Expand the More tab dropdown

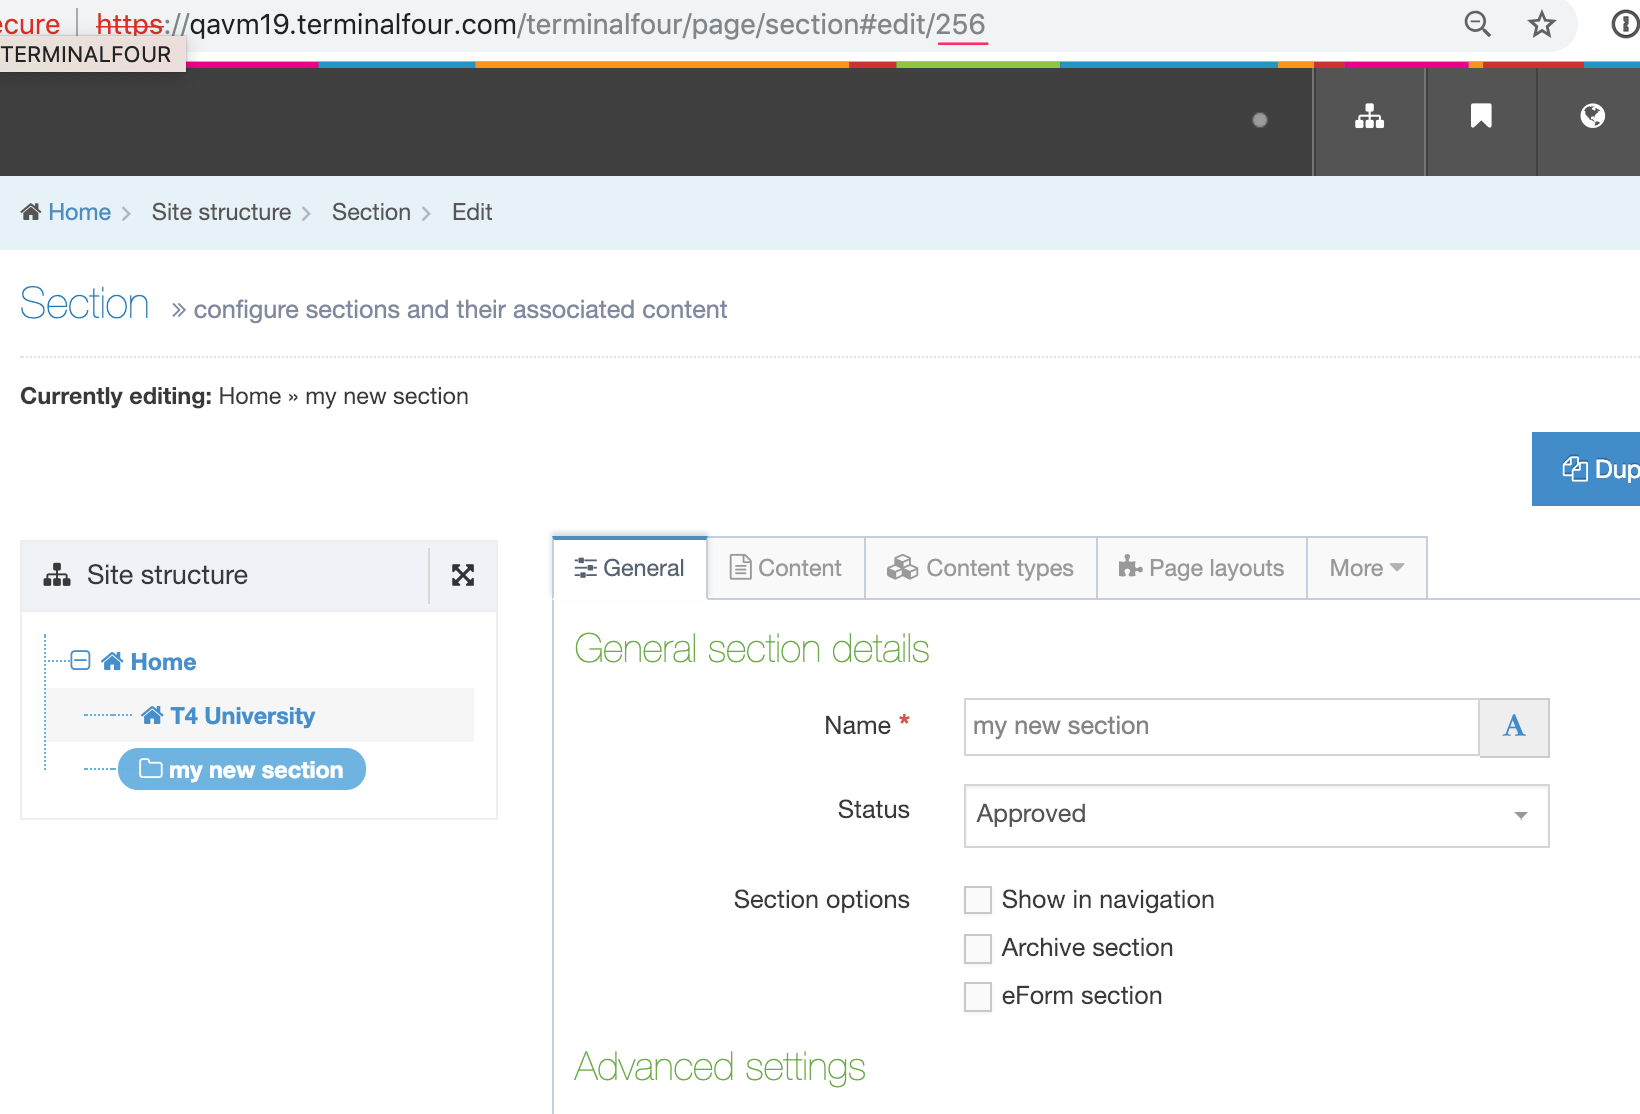tap(1366, 568)
